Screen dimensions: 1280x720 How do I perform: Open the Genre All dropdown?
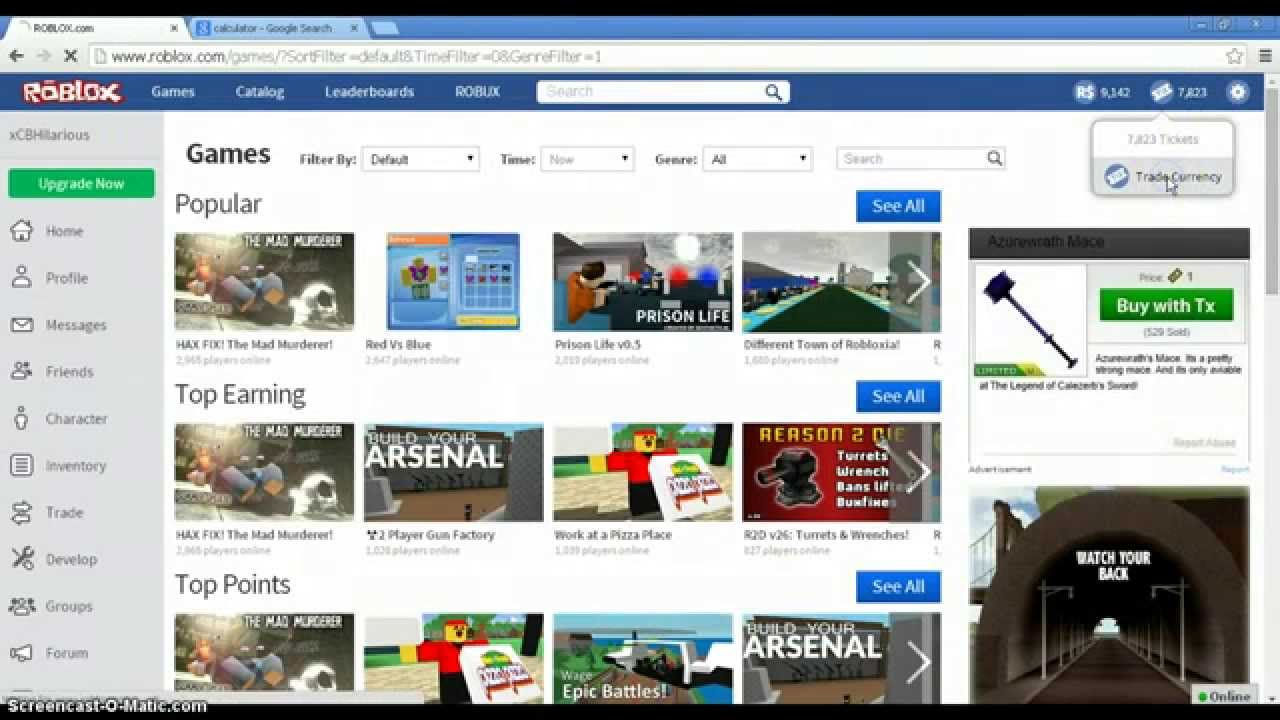click(x=758, y=159)
